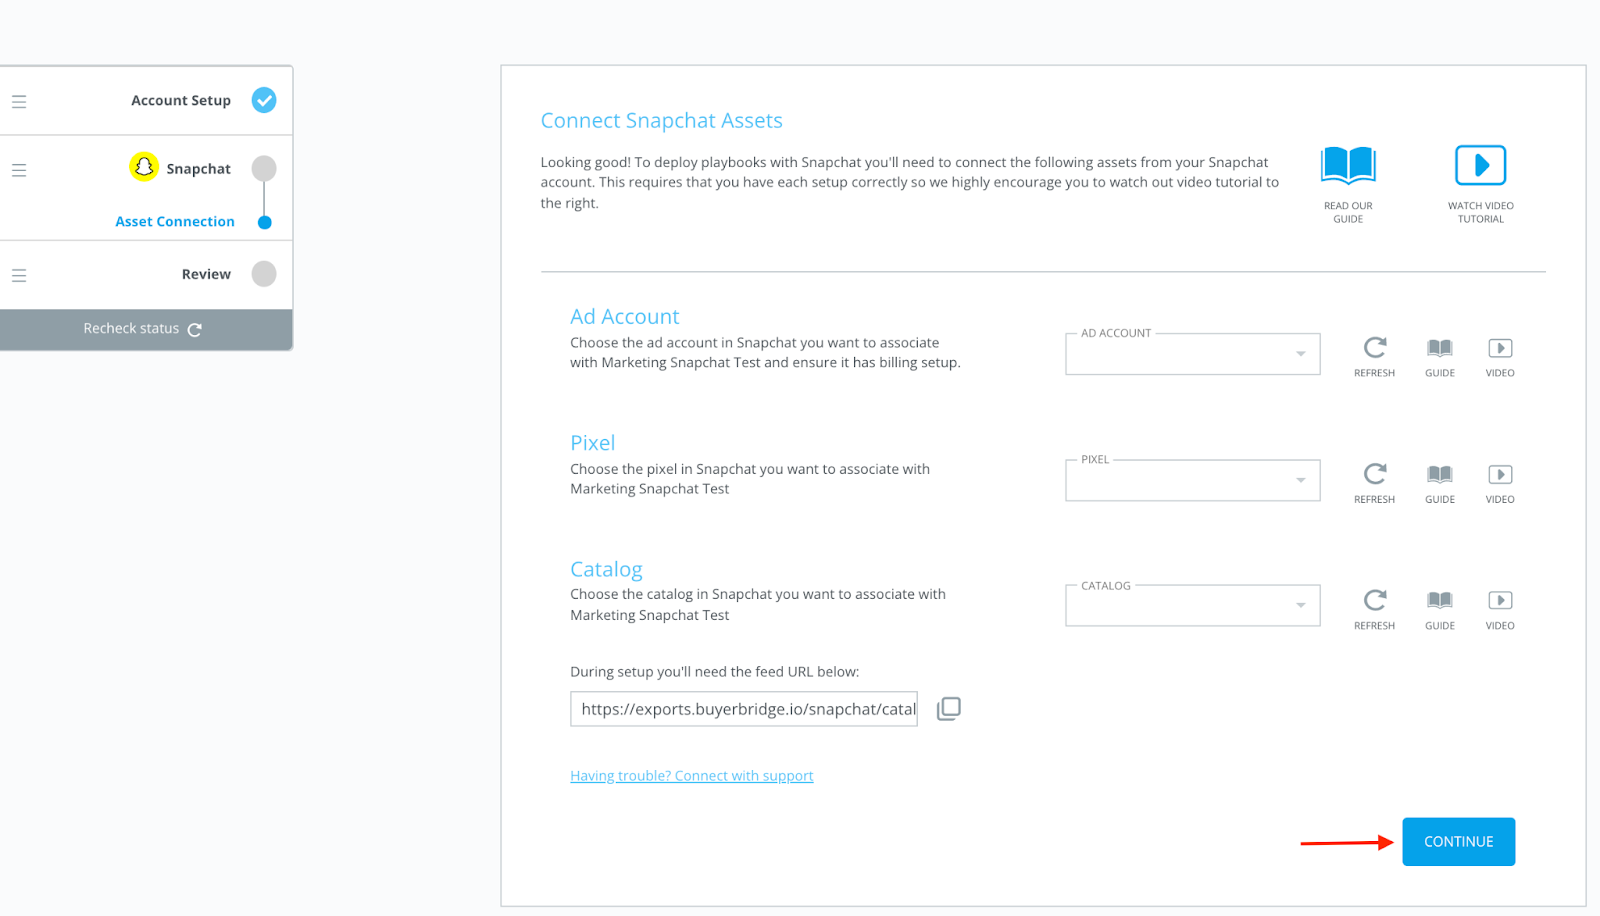Open the Read Our Guide book icon
This screenshot has width=1600, height=916.
point(1348,165)
